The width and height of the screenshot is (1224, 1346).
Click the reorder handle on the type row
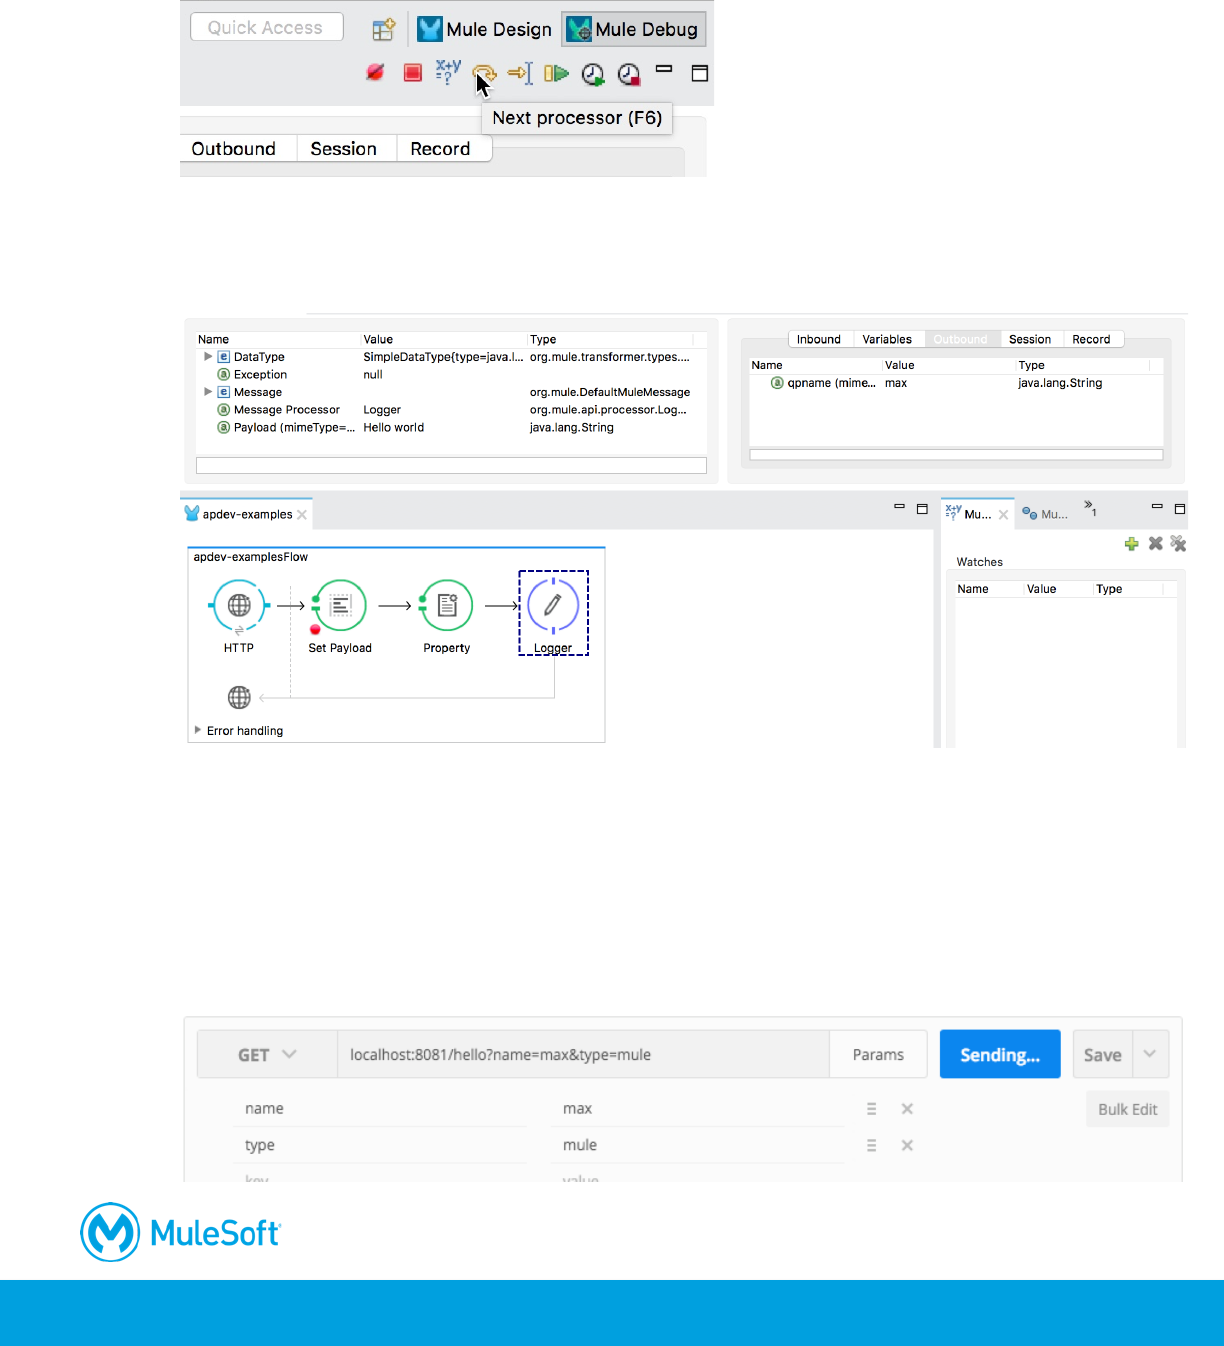pyautogui.click(x=871, y=1145)
